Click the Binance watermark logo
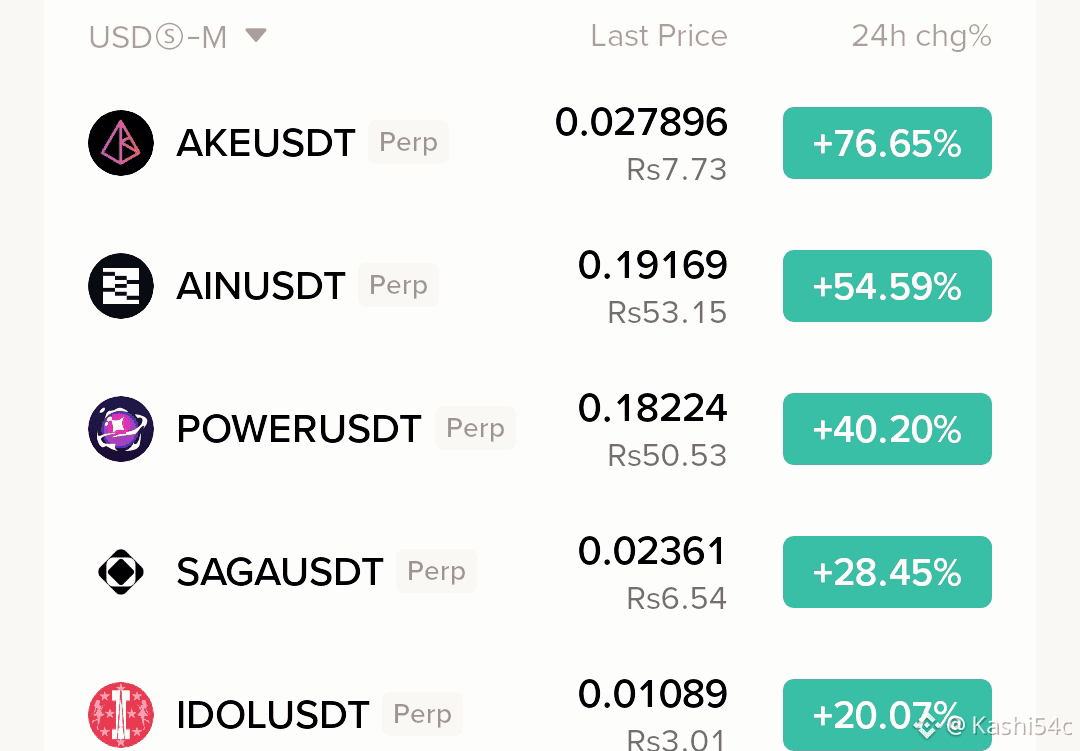Screen dimensions: 1080x751 coord(926,725)
